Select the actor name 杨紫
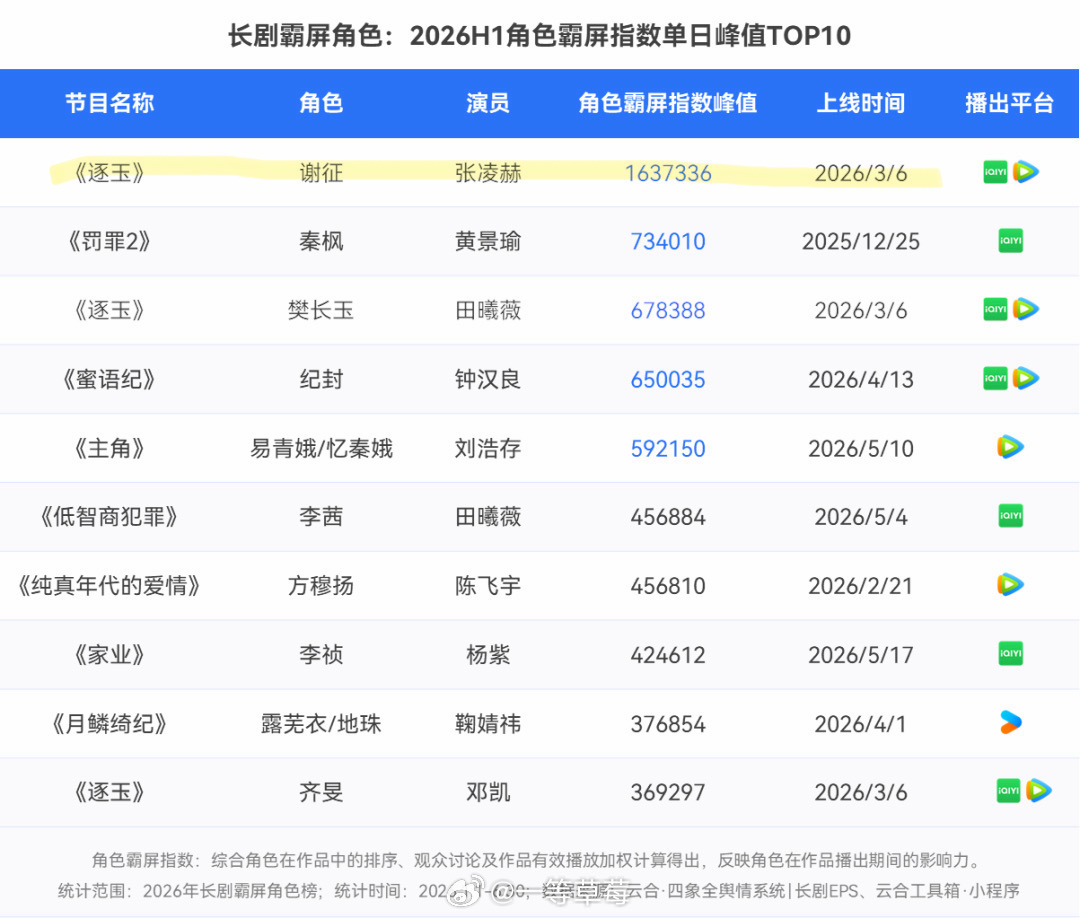Screen dimensions: 1080x918 pyautogui.click(x=488, y=654)
